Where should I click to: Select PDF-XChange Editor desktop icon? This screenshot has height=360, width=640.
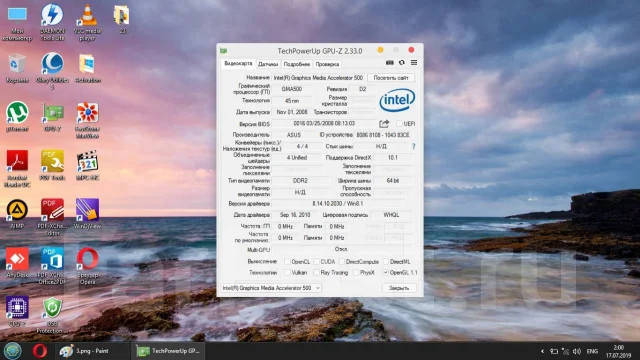coord(52,217)
